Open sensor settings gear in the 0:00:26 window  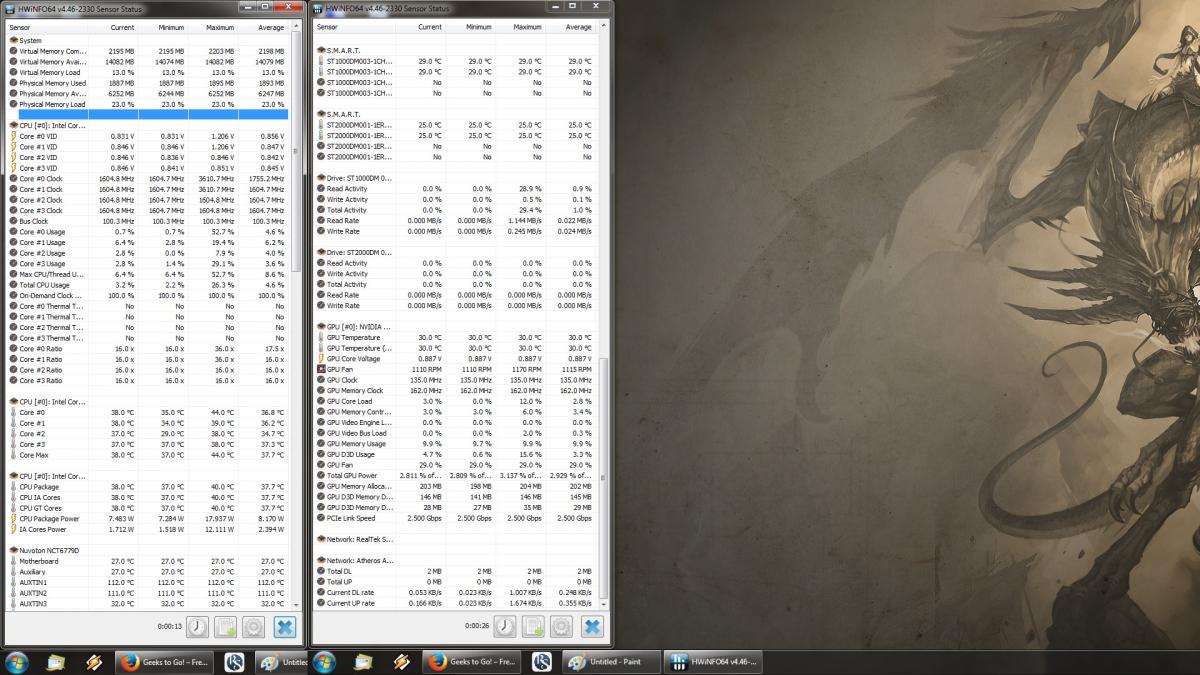562,627
